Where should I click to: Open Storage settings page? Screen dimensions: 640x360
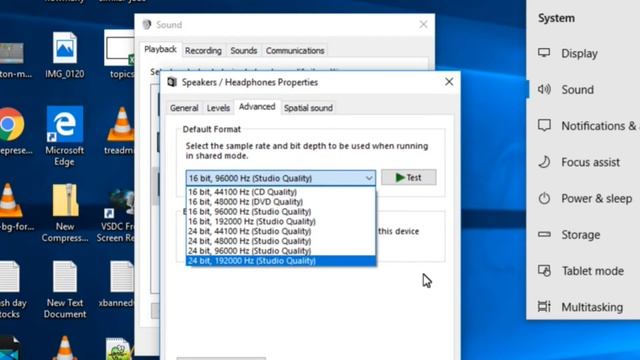click(580, 235)
